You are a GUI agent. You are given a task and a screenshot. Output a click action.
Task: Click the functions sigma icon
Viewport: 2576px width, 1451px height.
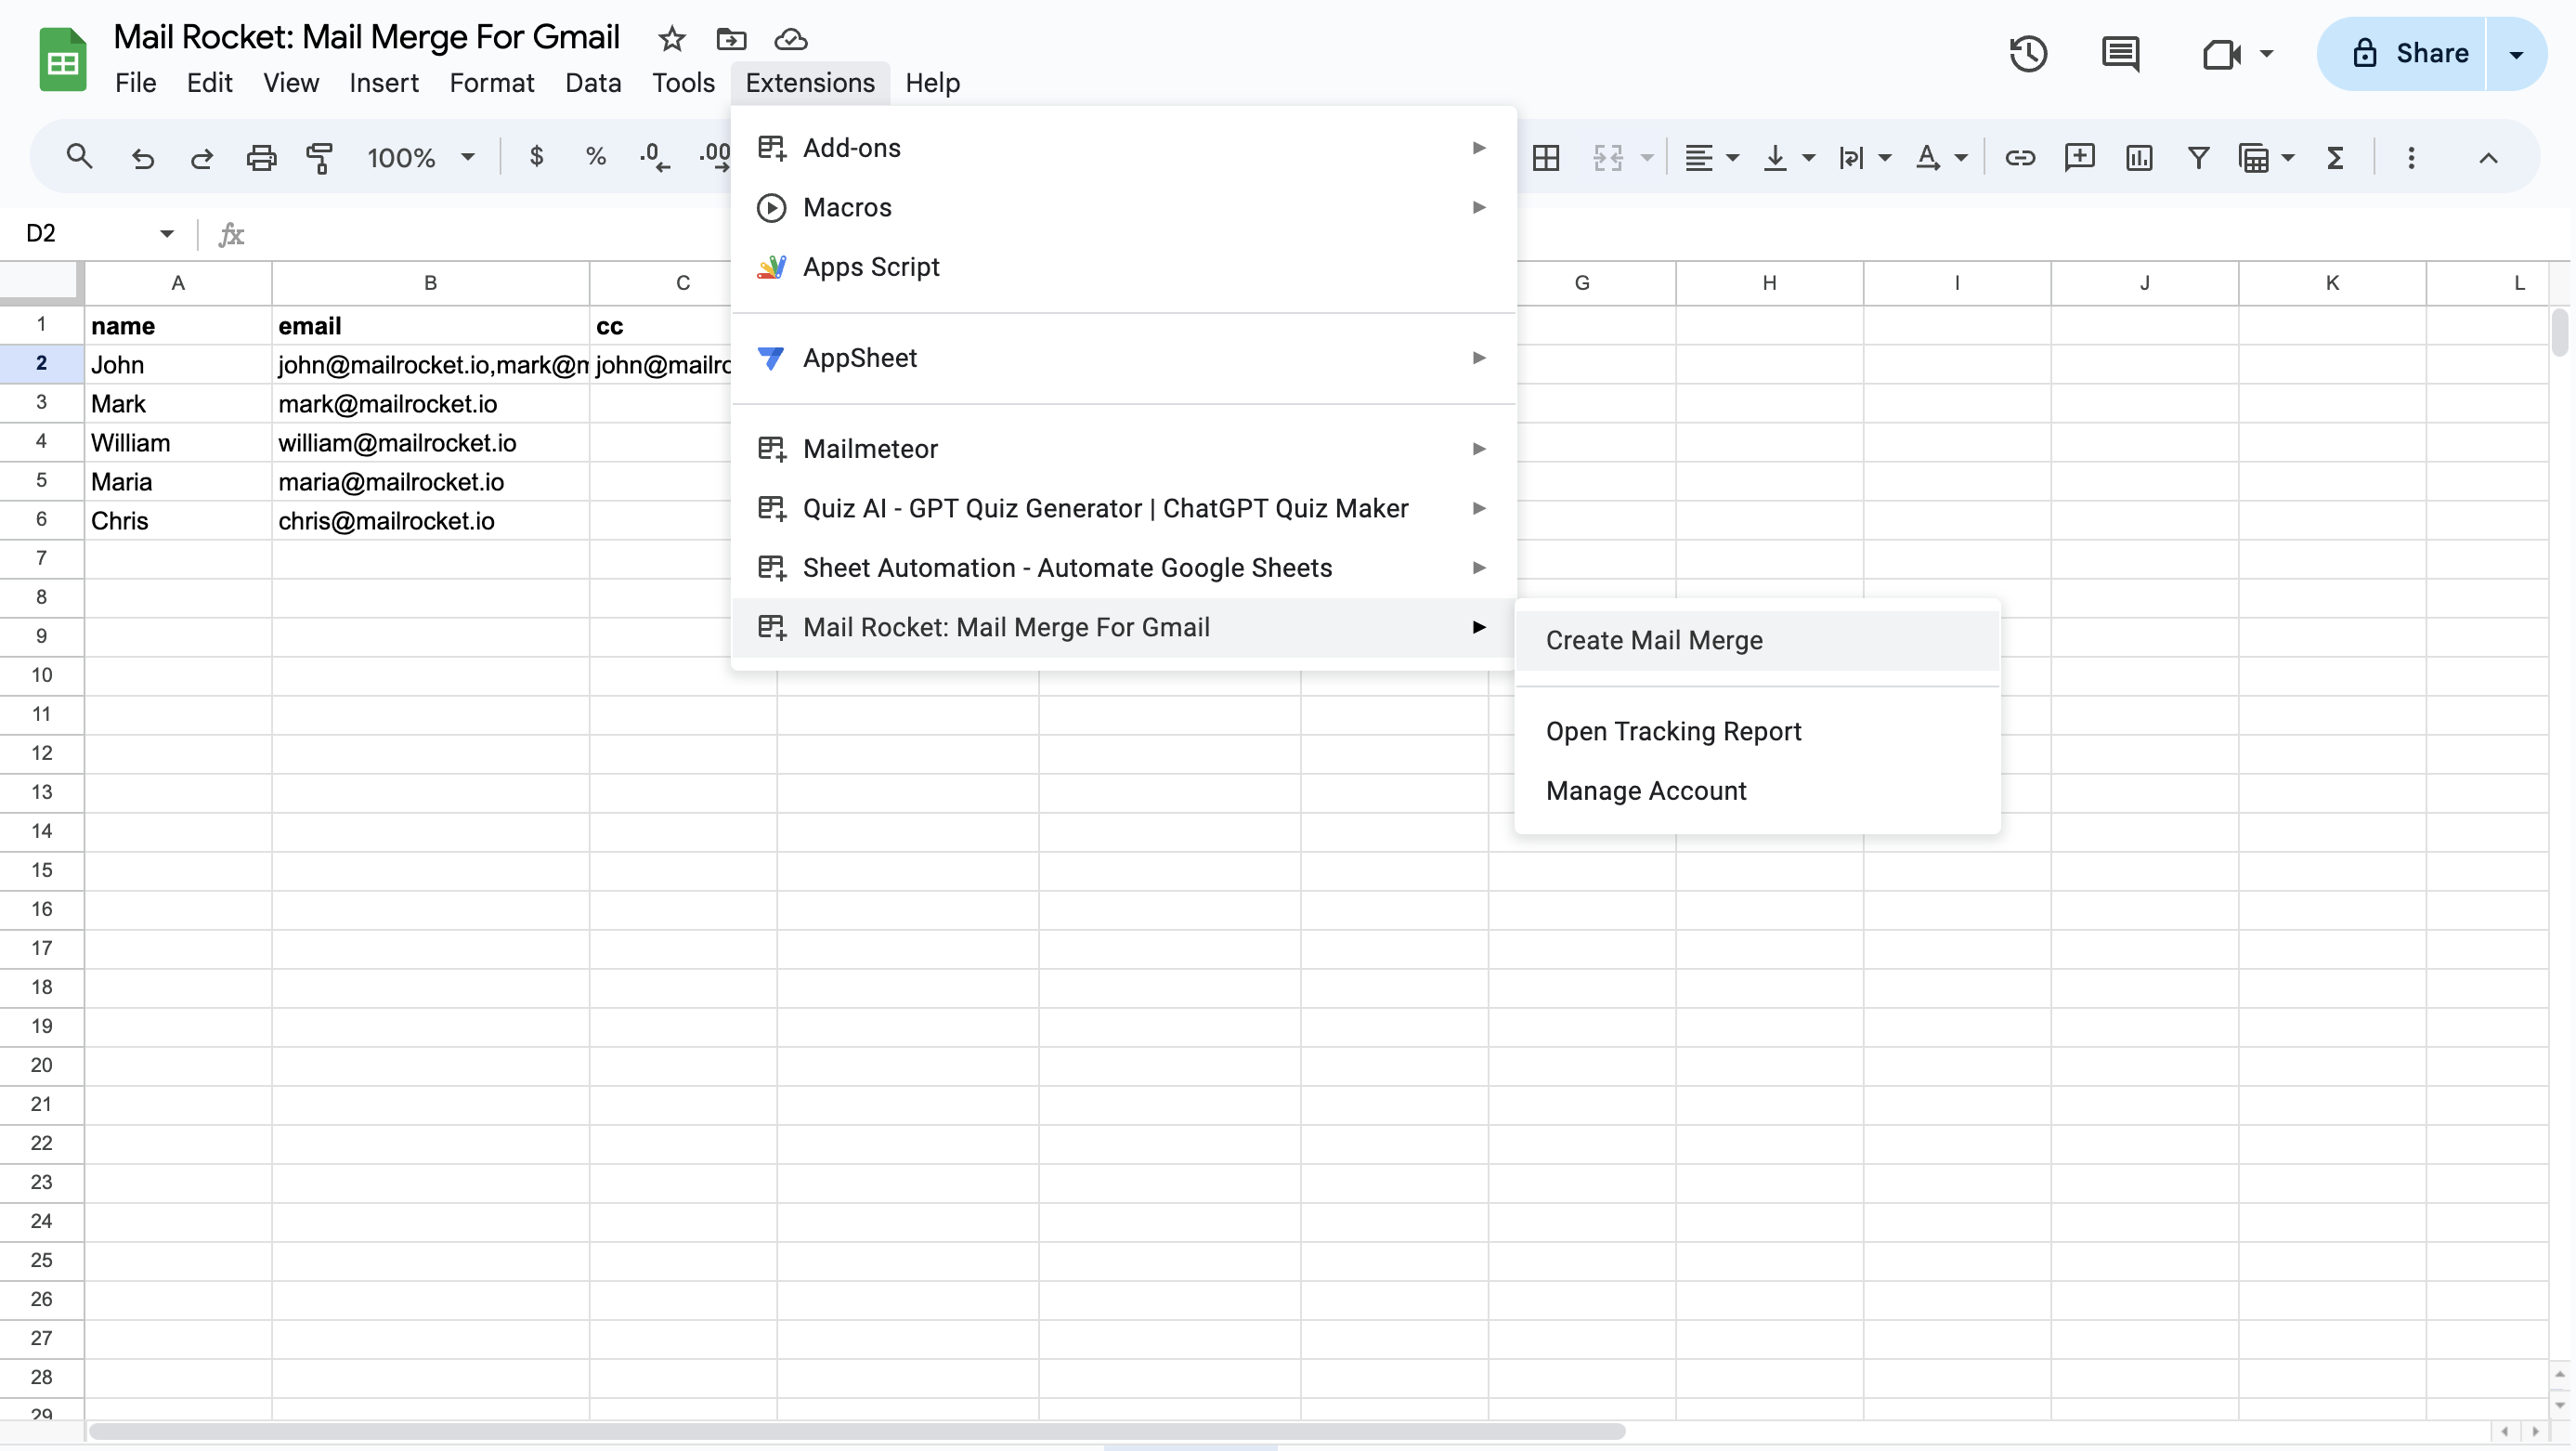click(x=2335, y=157)
